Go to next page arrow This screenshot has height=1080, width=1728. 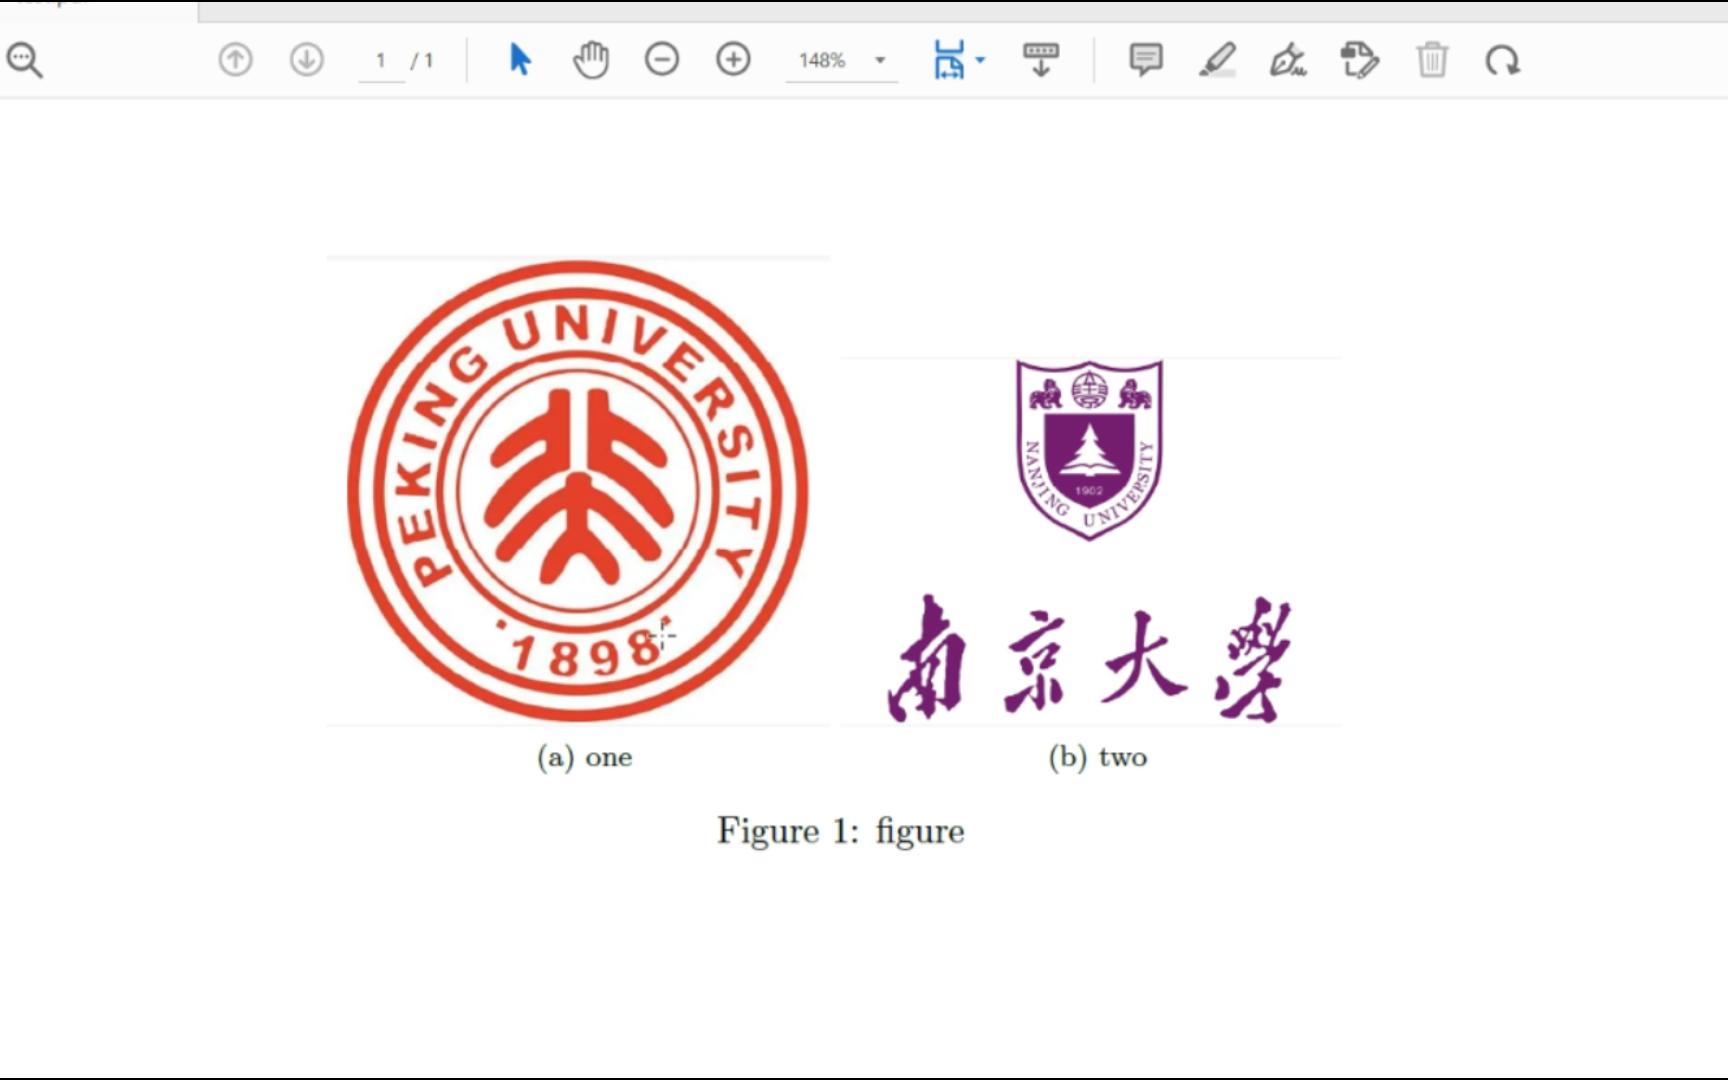point(307,60)
